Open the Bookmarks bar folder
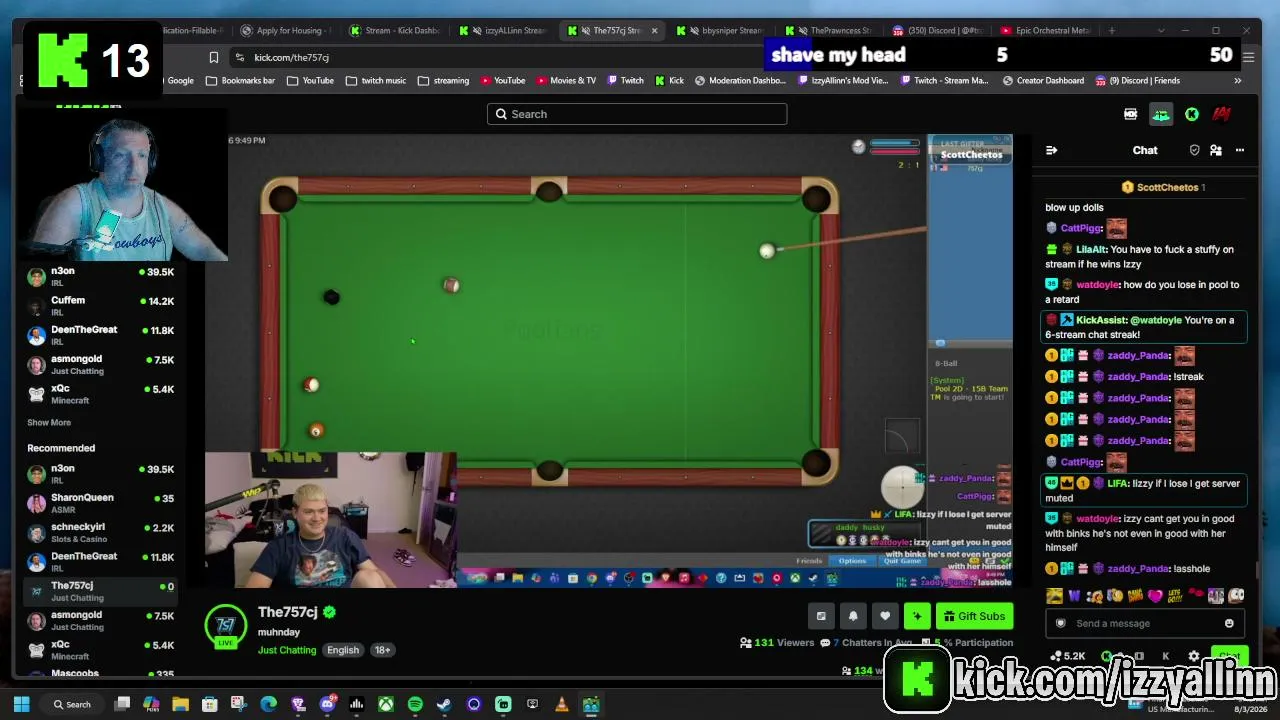 coord(240,81)
